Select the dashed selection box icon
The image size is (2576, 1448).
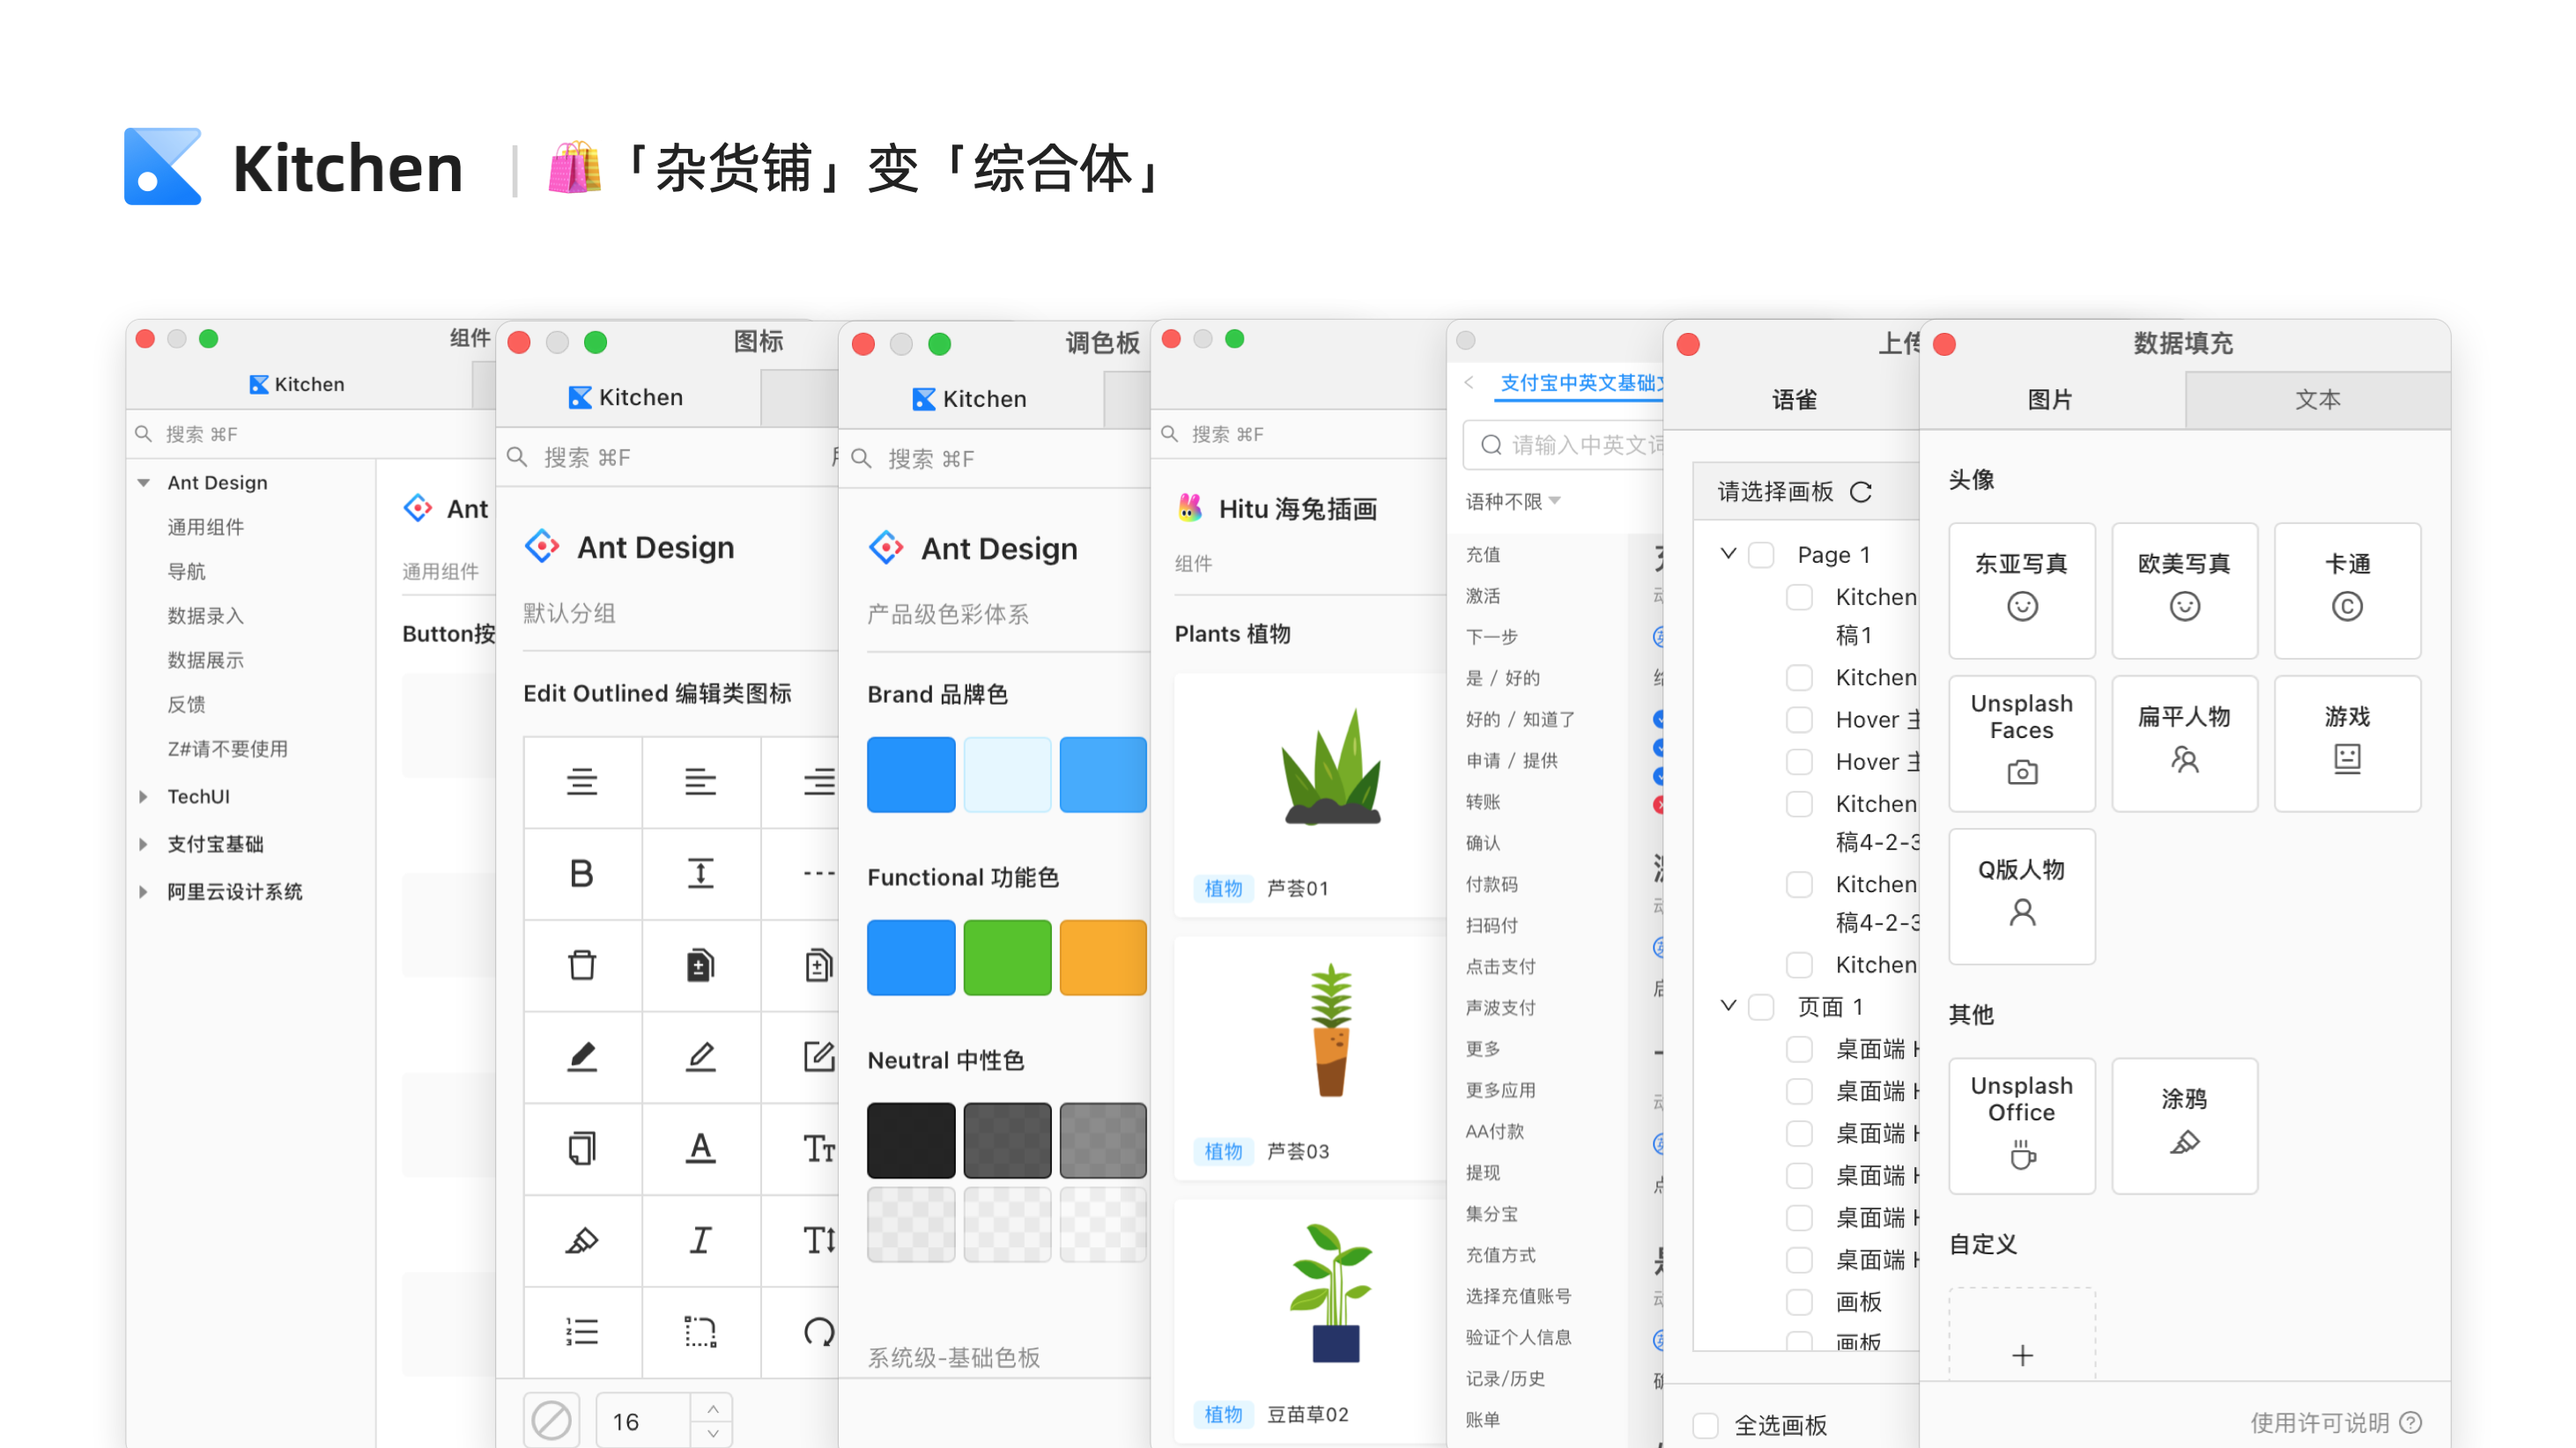700,1331
